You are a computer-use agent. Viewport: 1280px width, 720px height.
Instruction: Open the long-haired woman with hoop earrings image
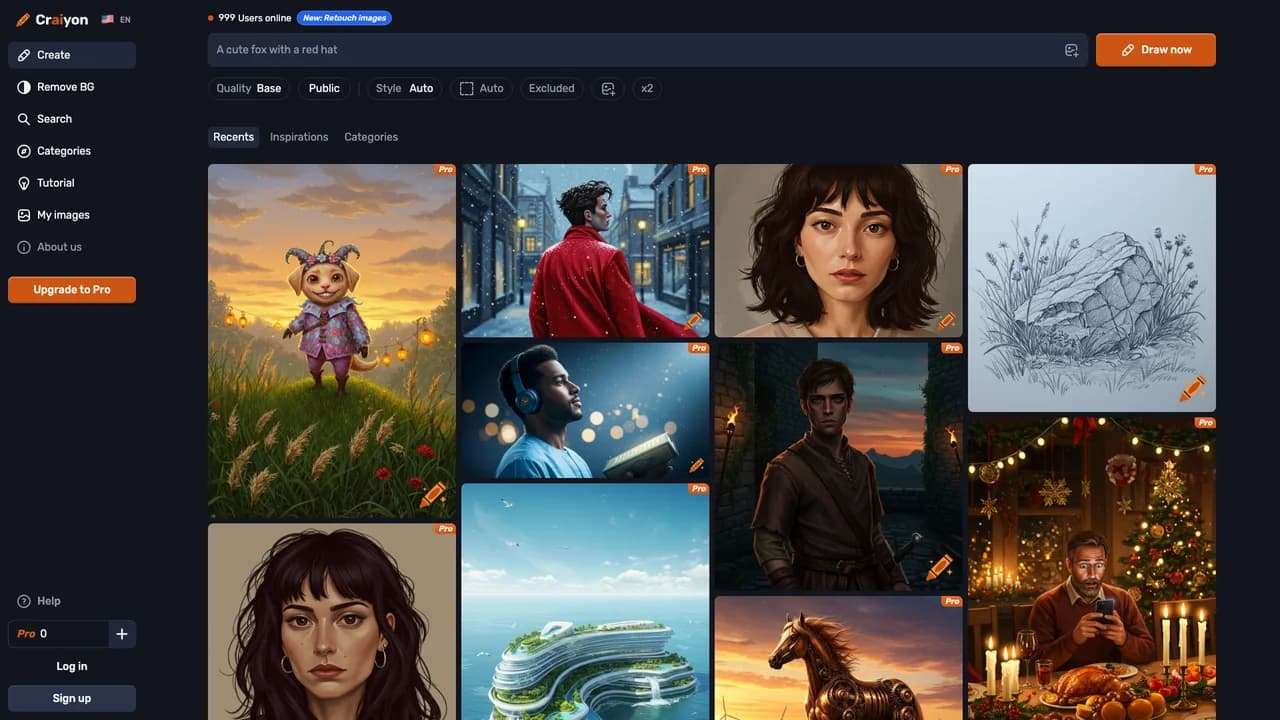332,622
